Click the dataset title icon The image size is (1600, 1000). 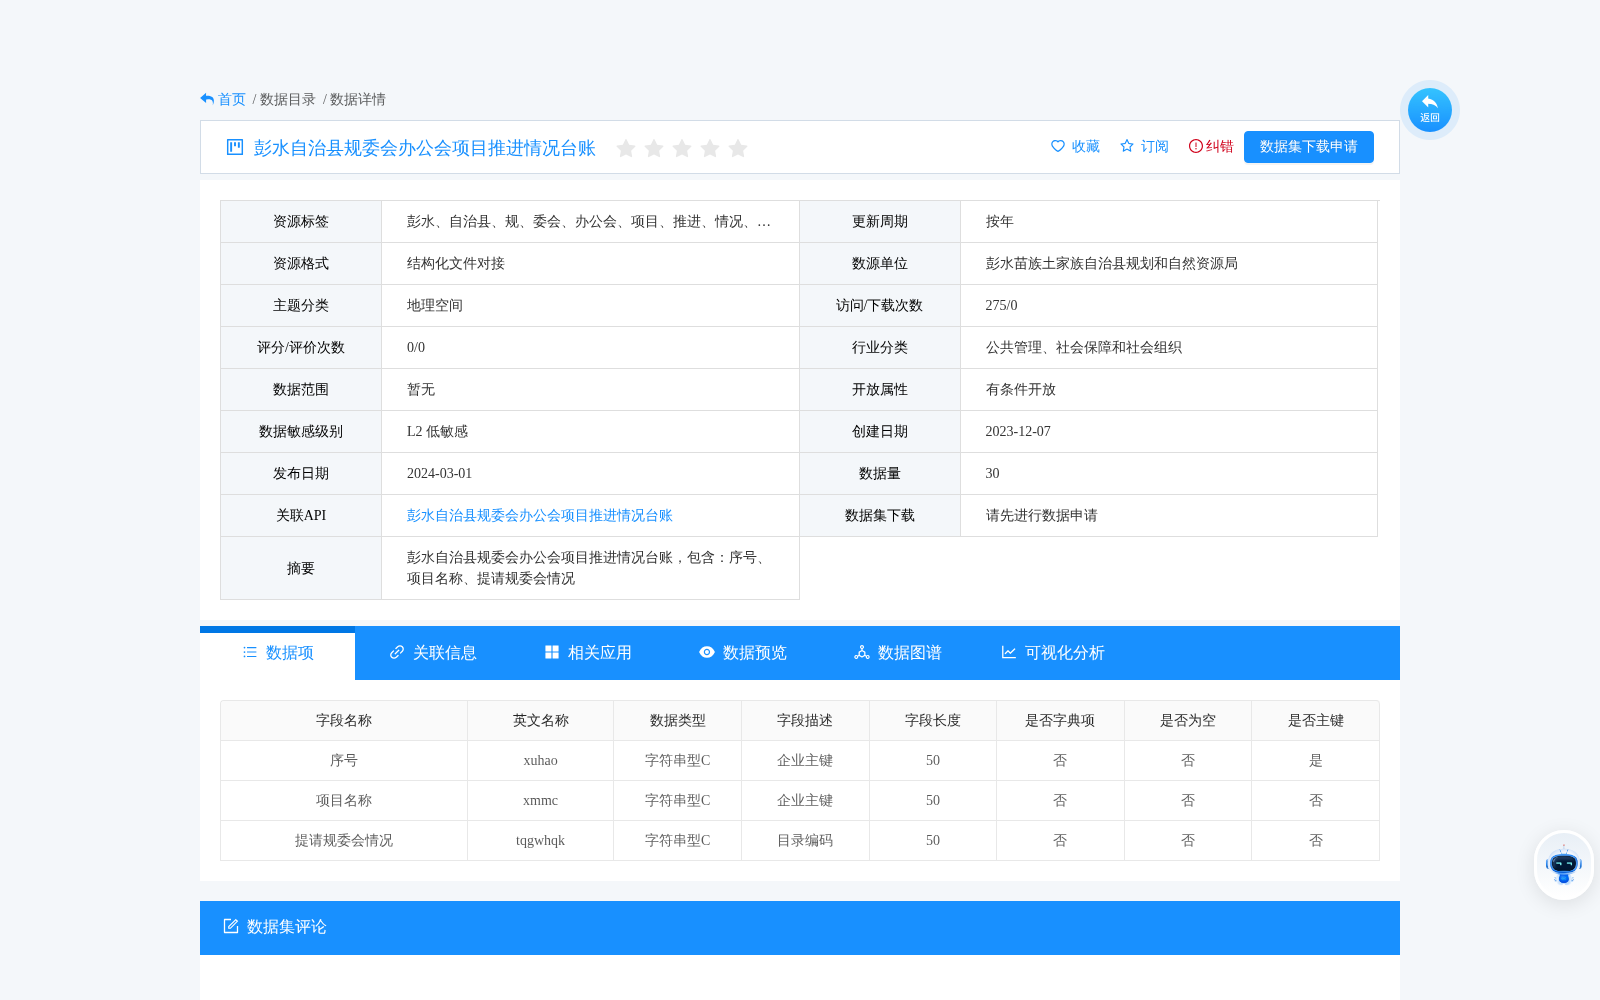click(235, 147)
